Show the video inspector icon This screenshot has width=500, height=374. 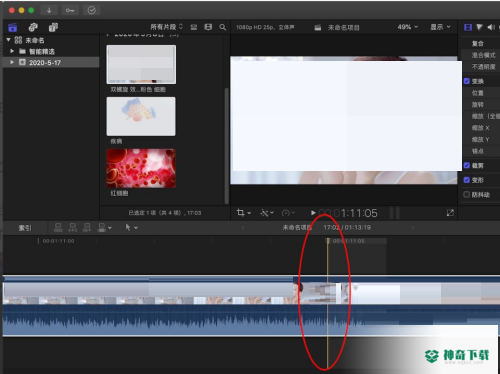[x=468, y=27]
